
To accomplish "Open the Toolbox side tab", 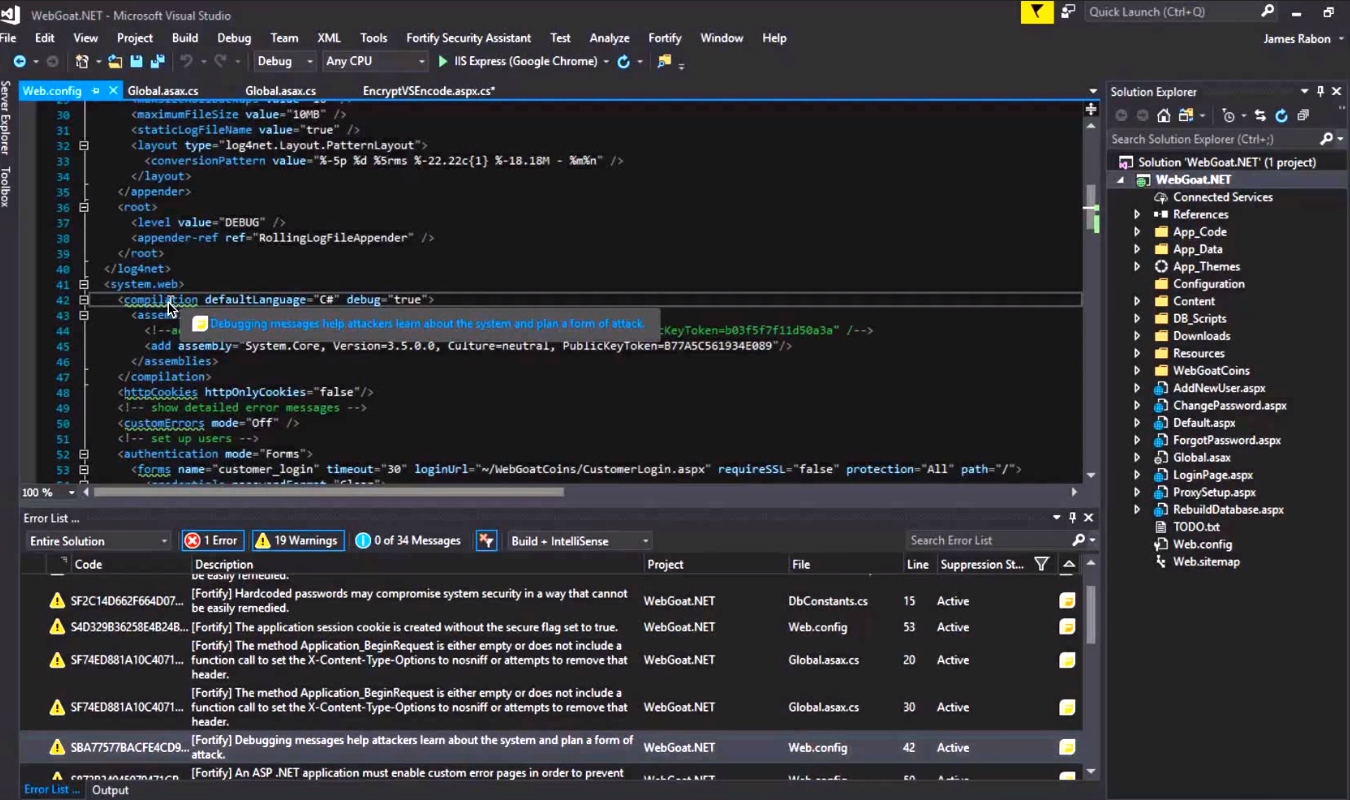I will click(6, 187).
